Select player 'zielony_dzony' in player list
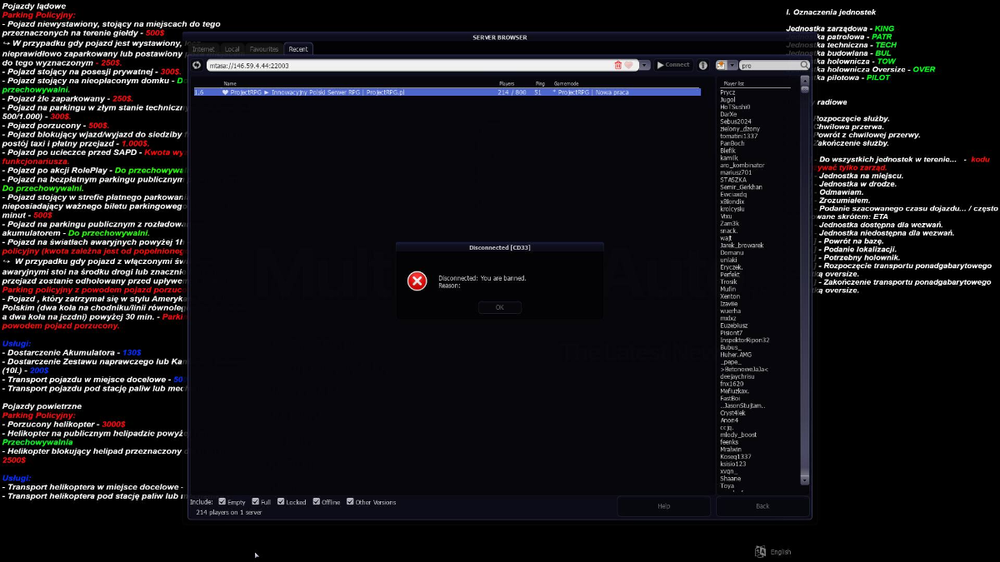1000x562 pixels. point(740,129)
